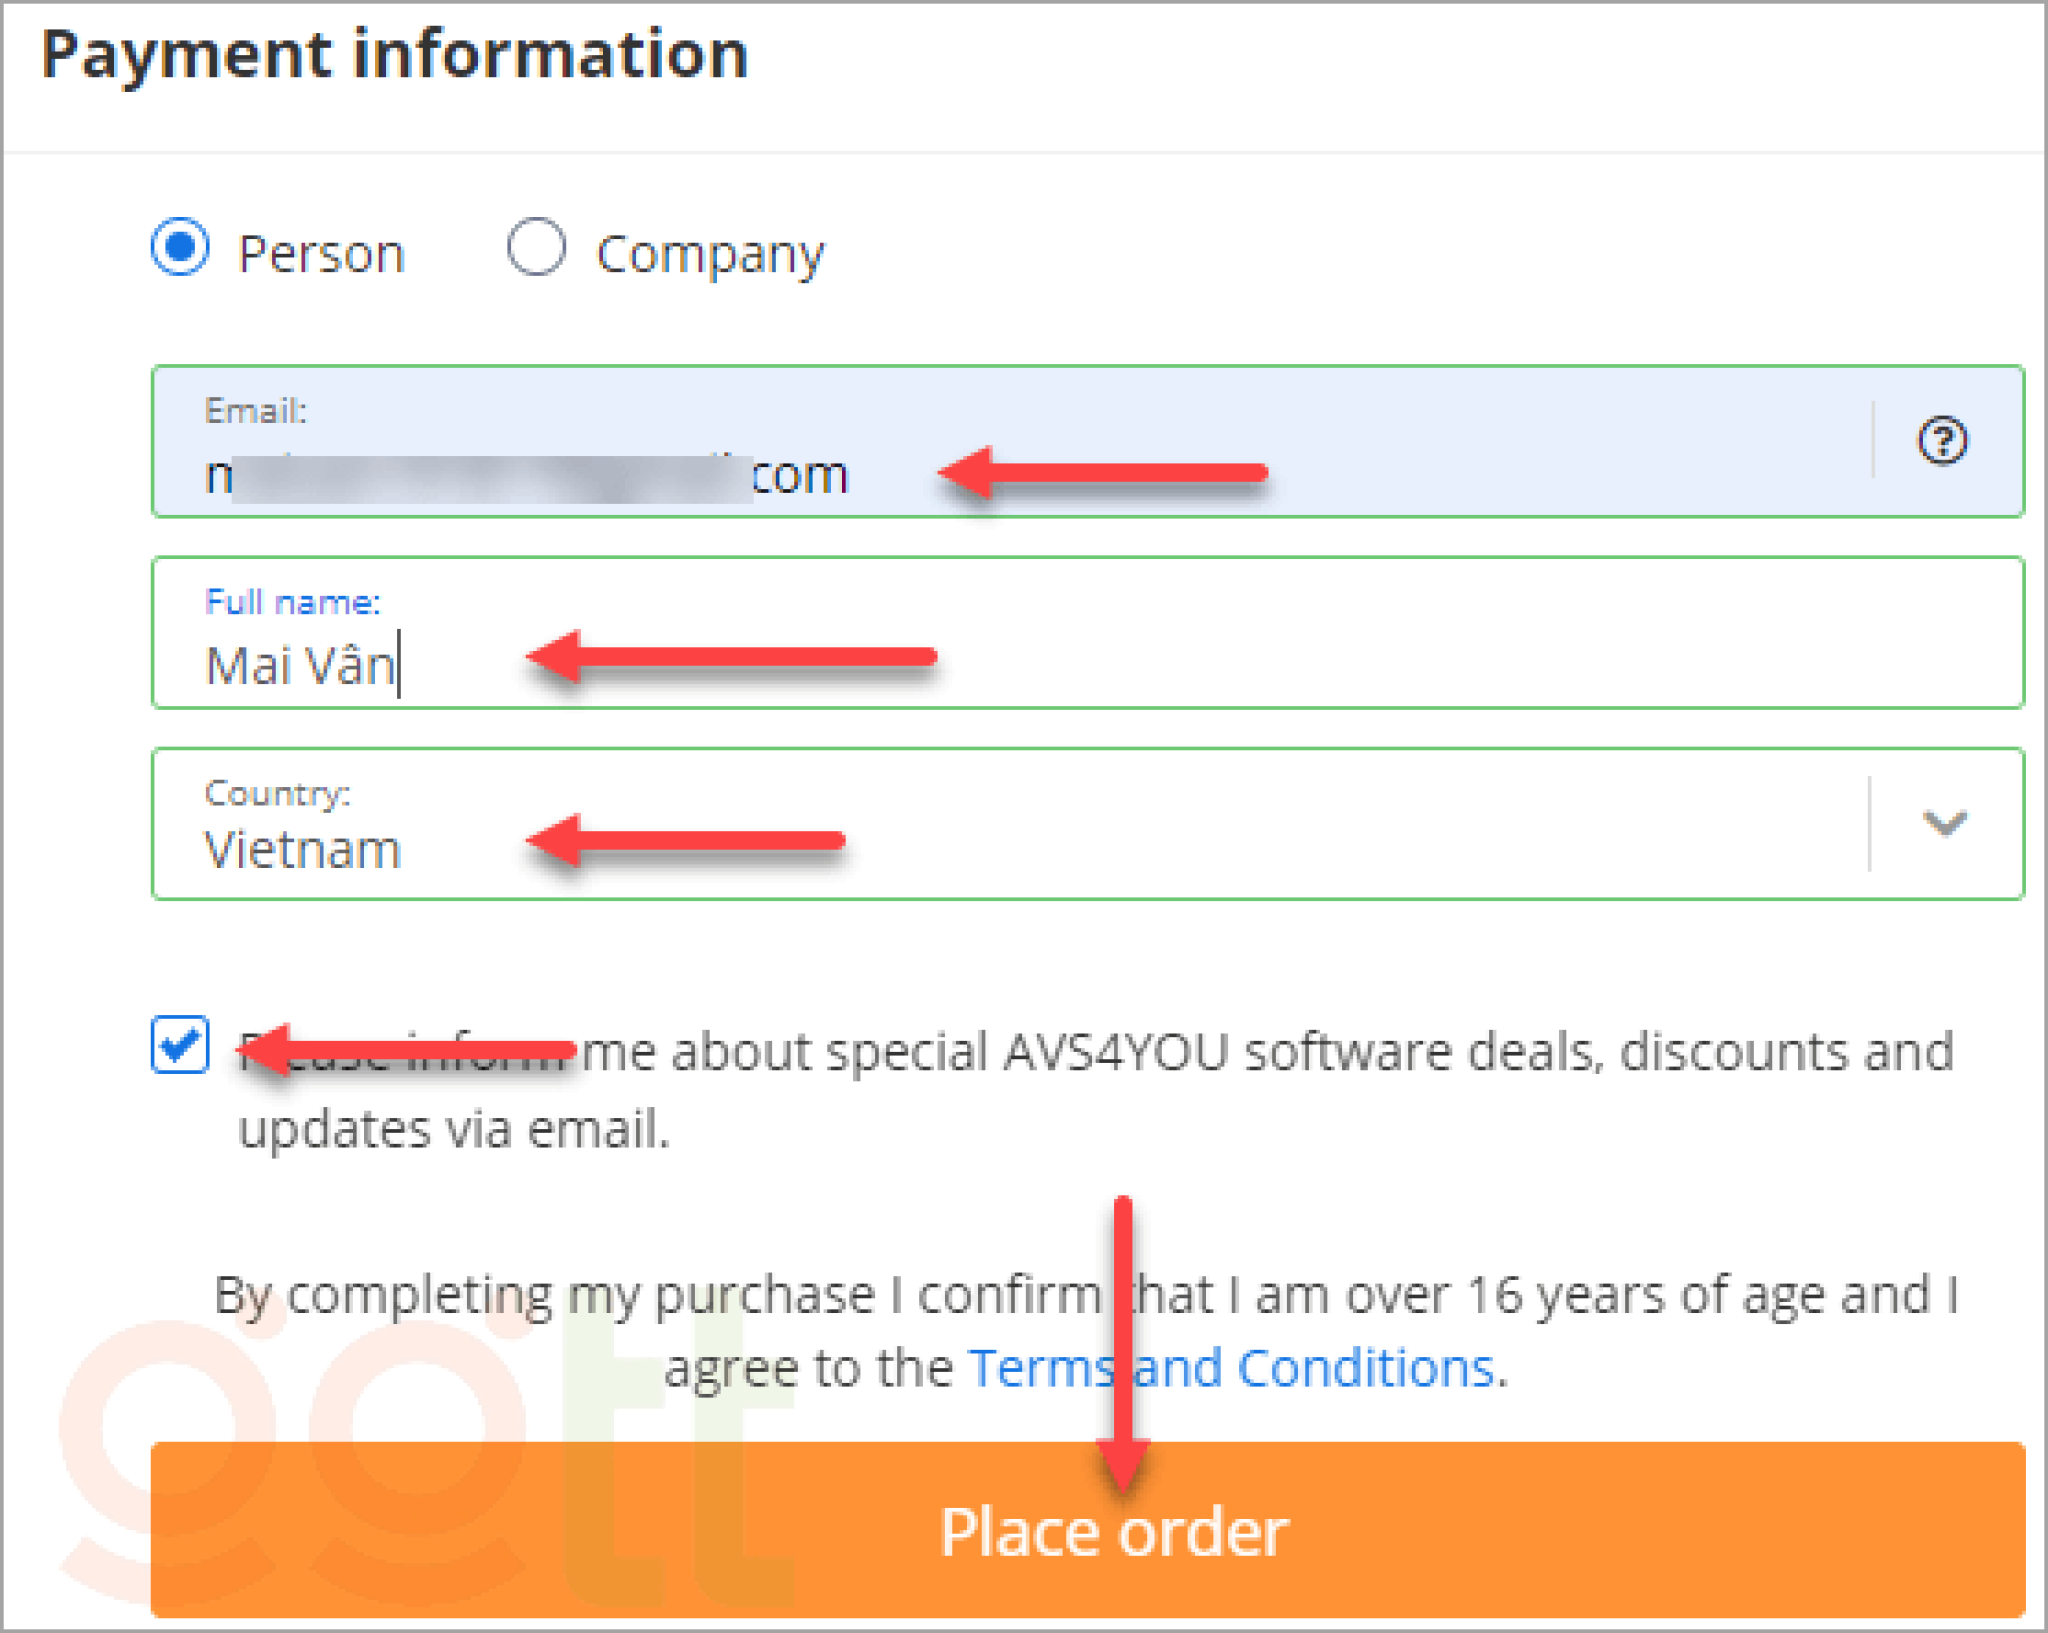Select the Person radio button
This screenshot has height=1633, width=2048.
click(181, 247)
